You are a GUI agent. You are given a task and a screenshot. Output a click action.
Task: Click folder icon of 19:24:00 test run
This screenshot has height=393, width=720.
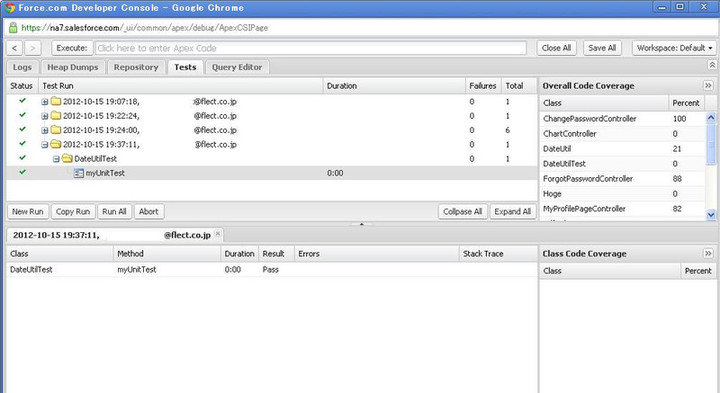(56, 129)
